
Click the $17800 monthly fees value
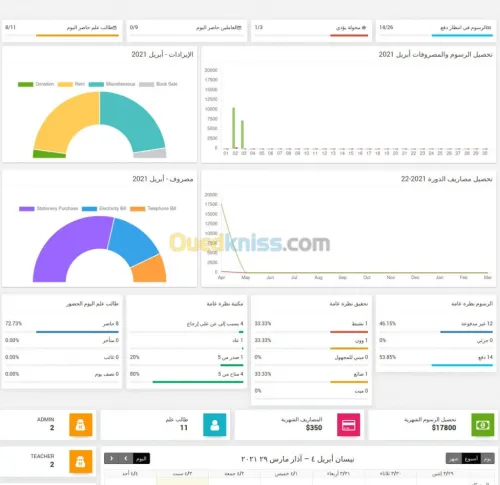(444, 428)
